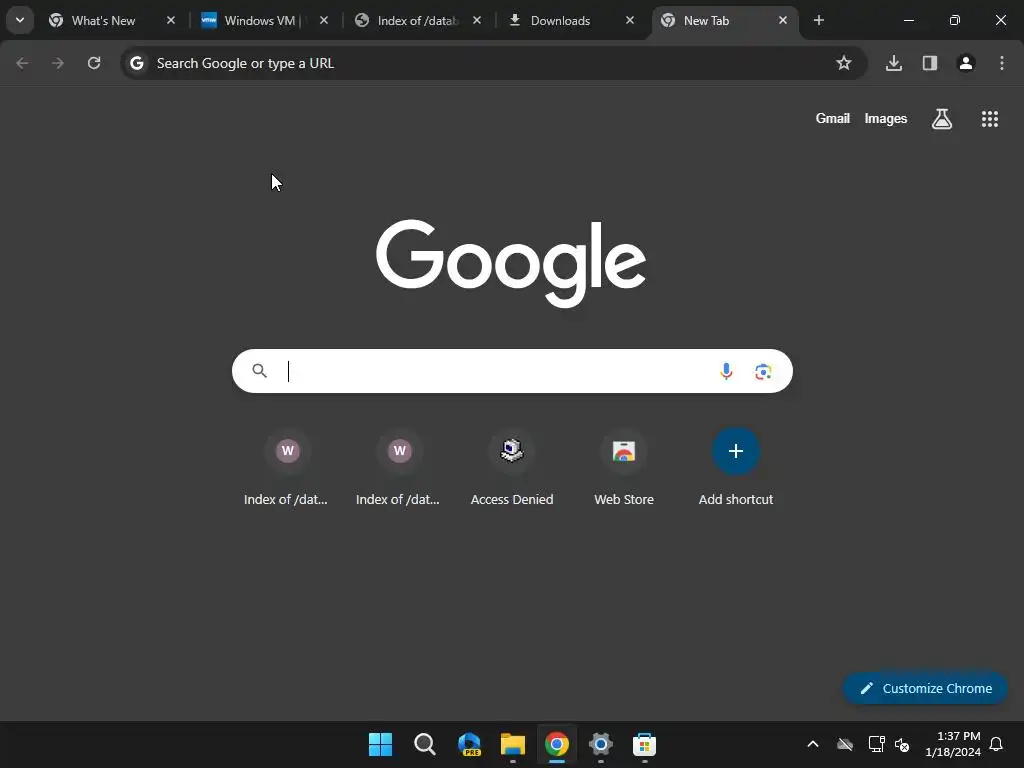The image size is (1024, 768).
Task: Click the Customize Chrome button
Action: [x=925, y=688]
